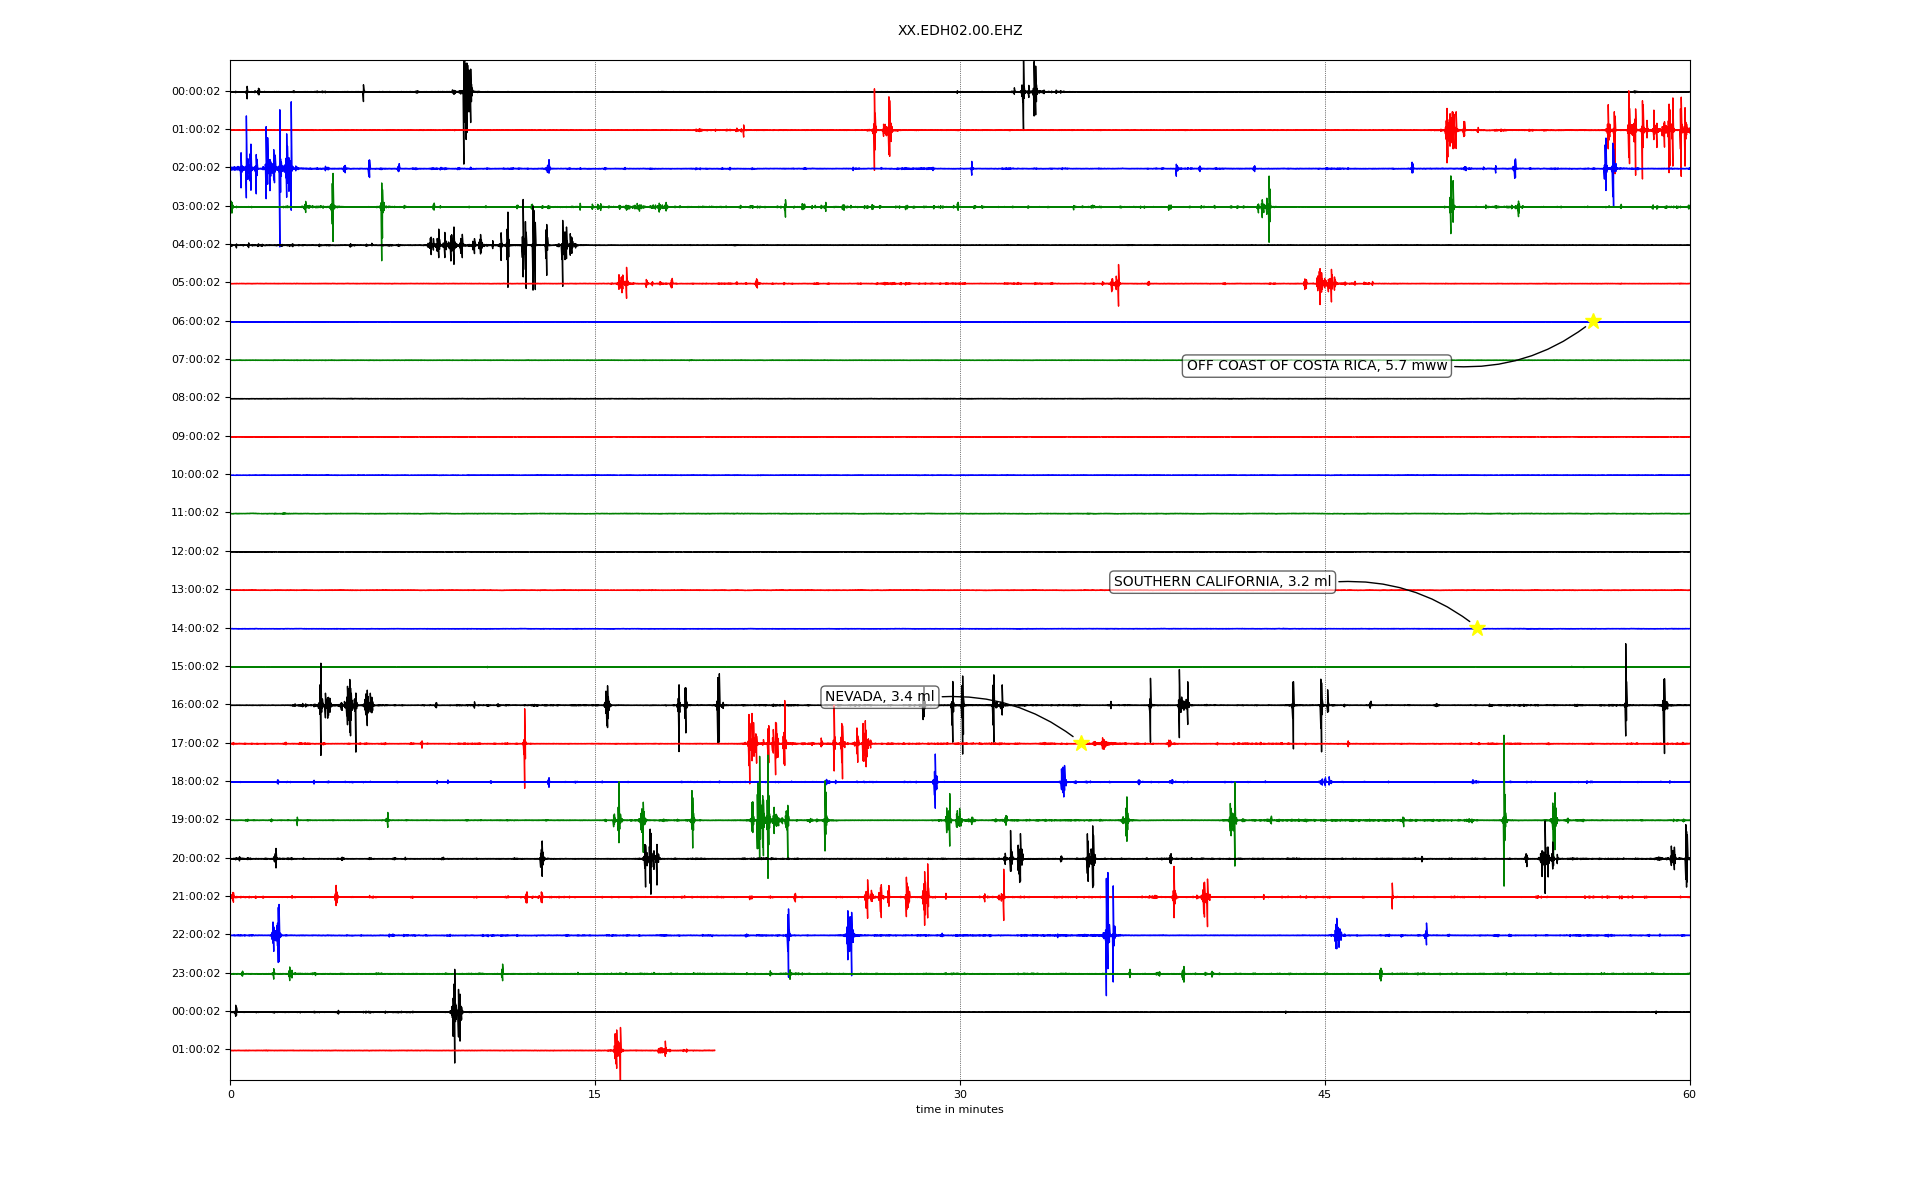This screenshot has width=1920, height=1200.
Task: Click the 'time in minutes' axis label
Action: click(x=959, y=1110)
